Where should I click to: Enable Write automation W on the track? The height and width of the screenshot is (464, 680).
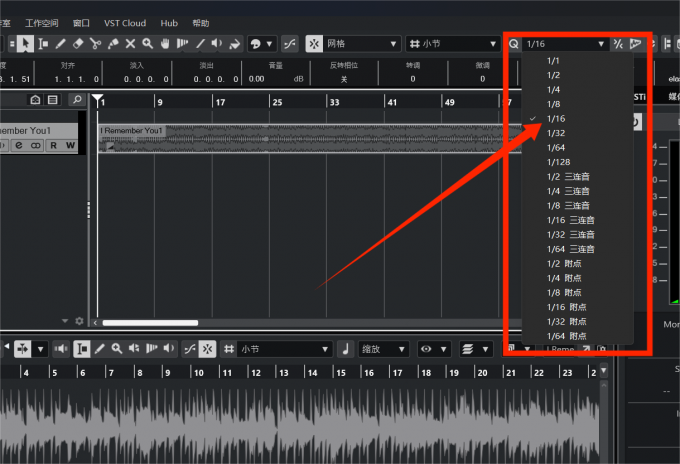click(x=70, y=145)
